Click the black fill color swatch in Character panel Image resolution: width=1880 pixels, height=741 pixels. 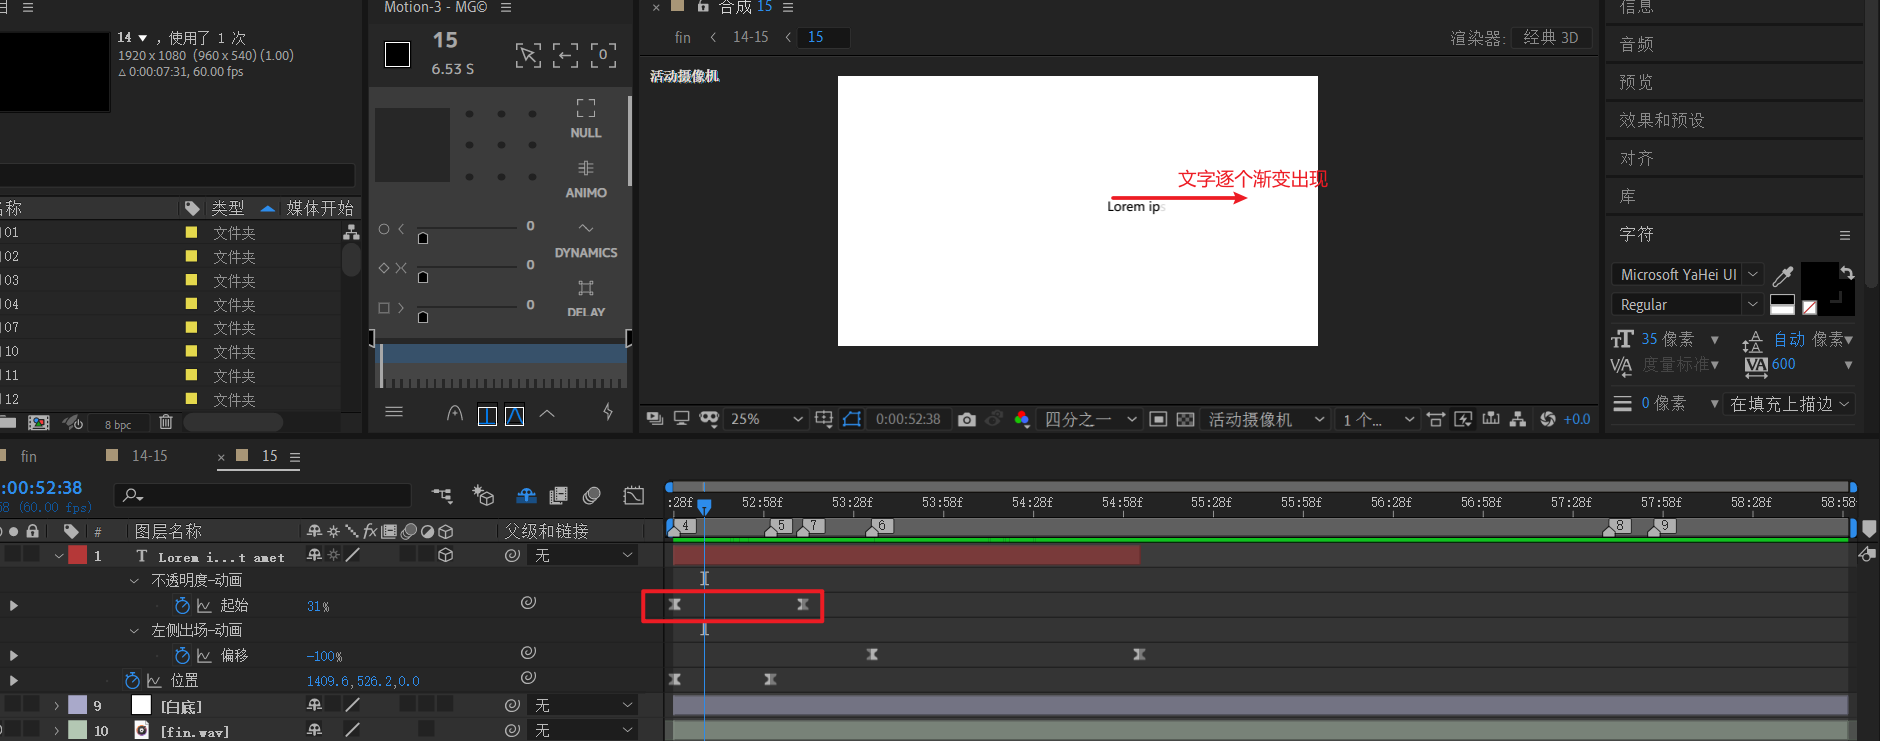tap(1819, 280)
